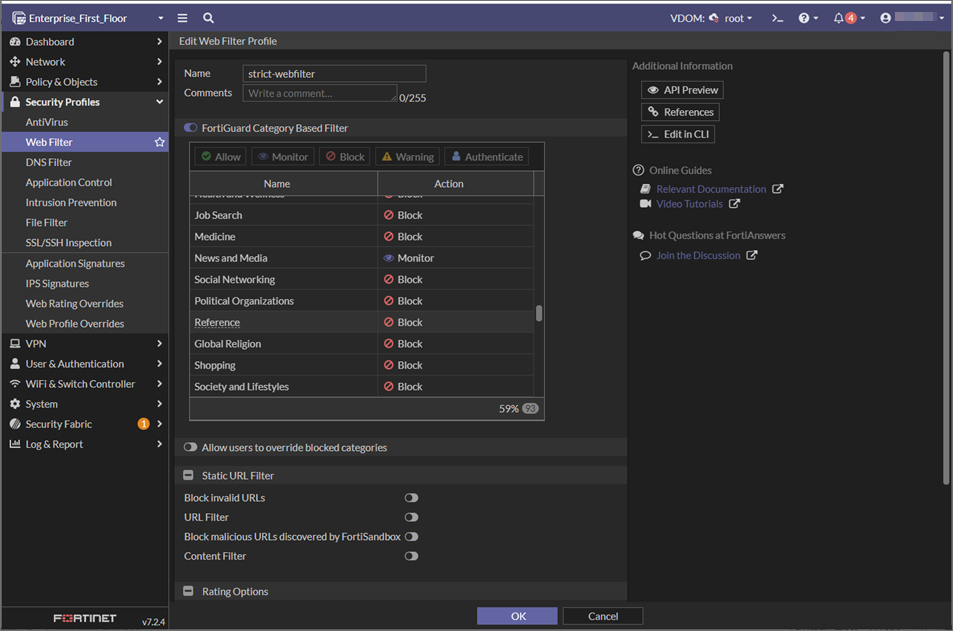Click the hamburger menu beside Enterprise_First_Floor
This screenshot has width=953, height=631.
click(x=182, y=17)
